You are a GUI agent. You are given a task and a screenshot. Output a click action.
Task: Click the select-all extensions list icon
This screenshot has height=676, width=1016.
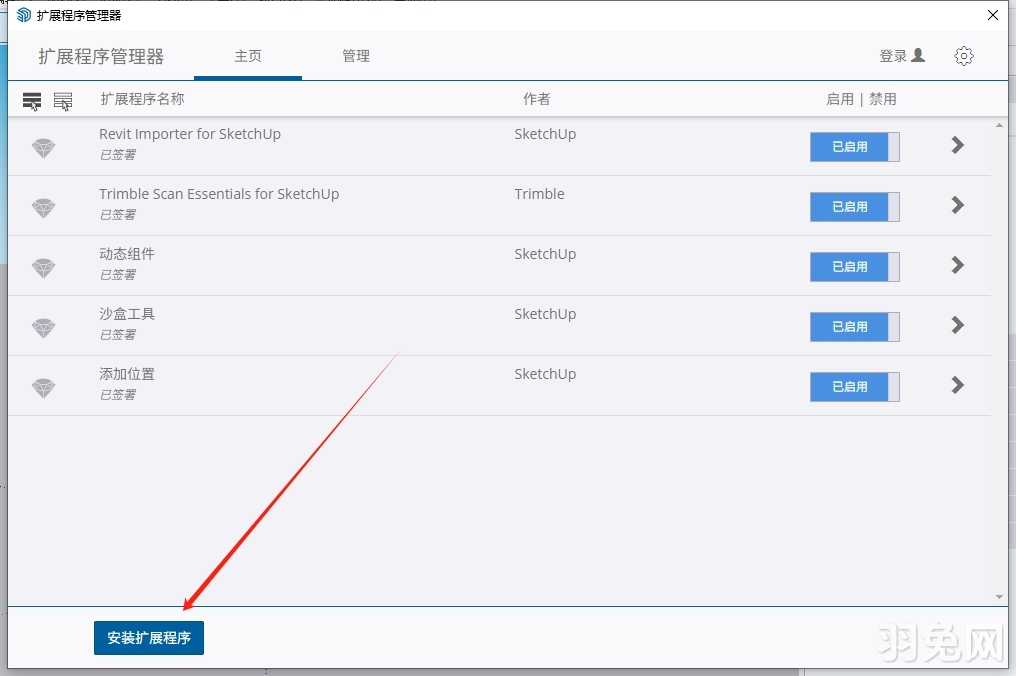pos(32,101)
